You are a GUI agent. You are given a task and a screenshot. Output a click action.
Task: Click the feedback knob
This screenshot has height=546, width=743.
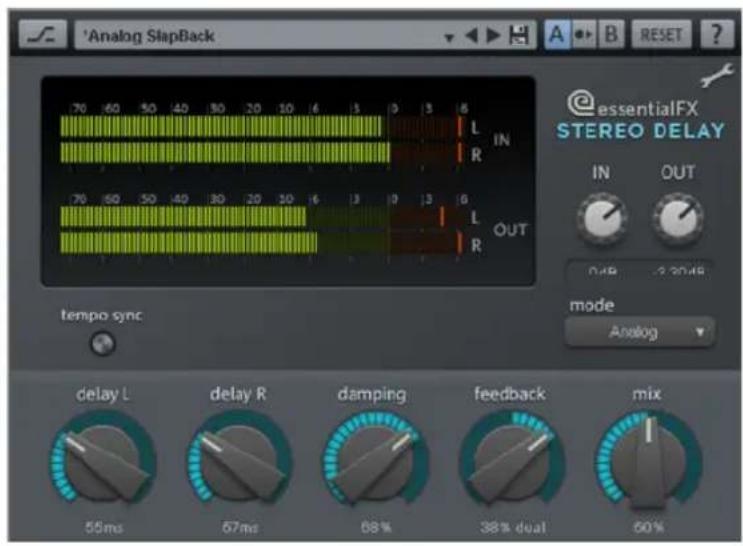(512, 460)
